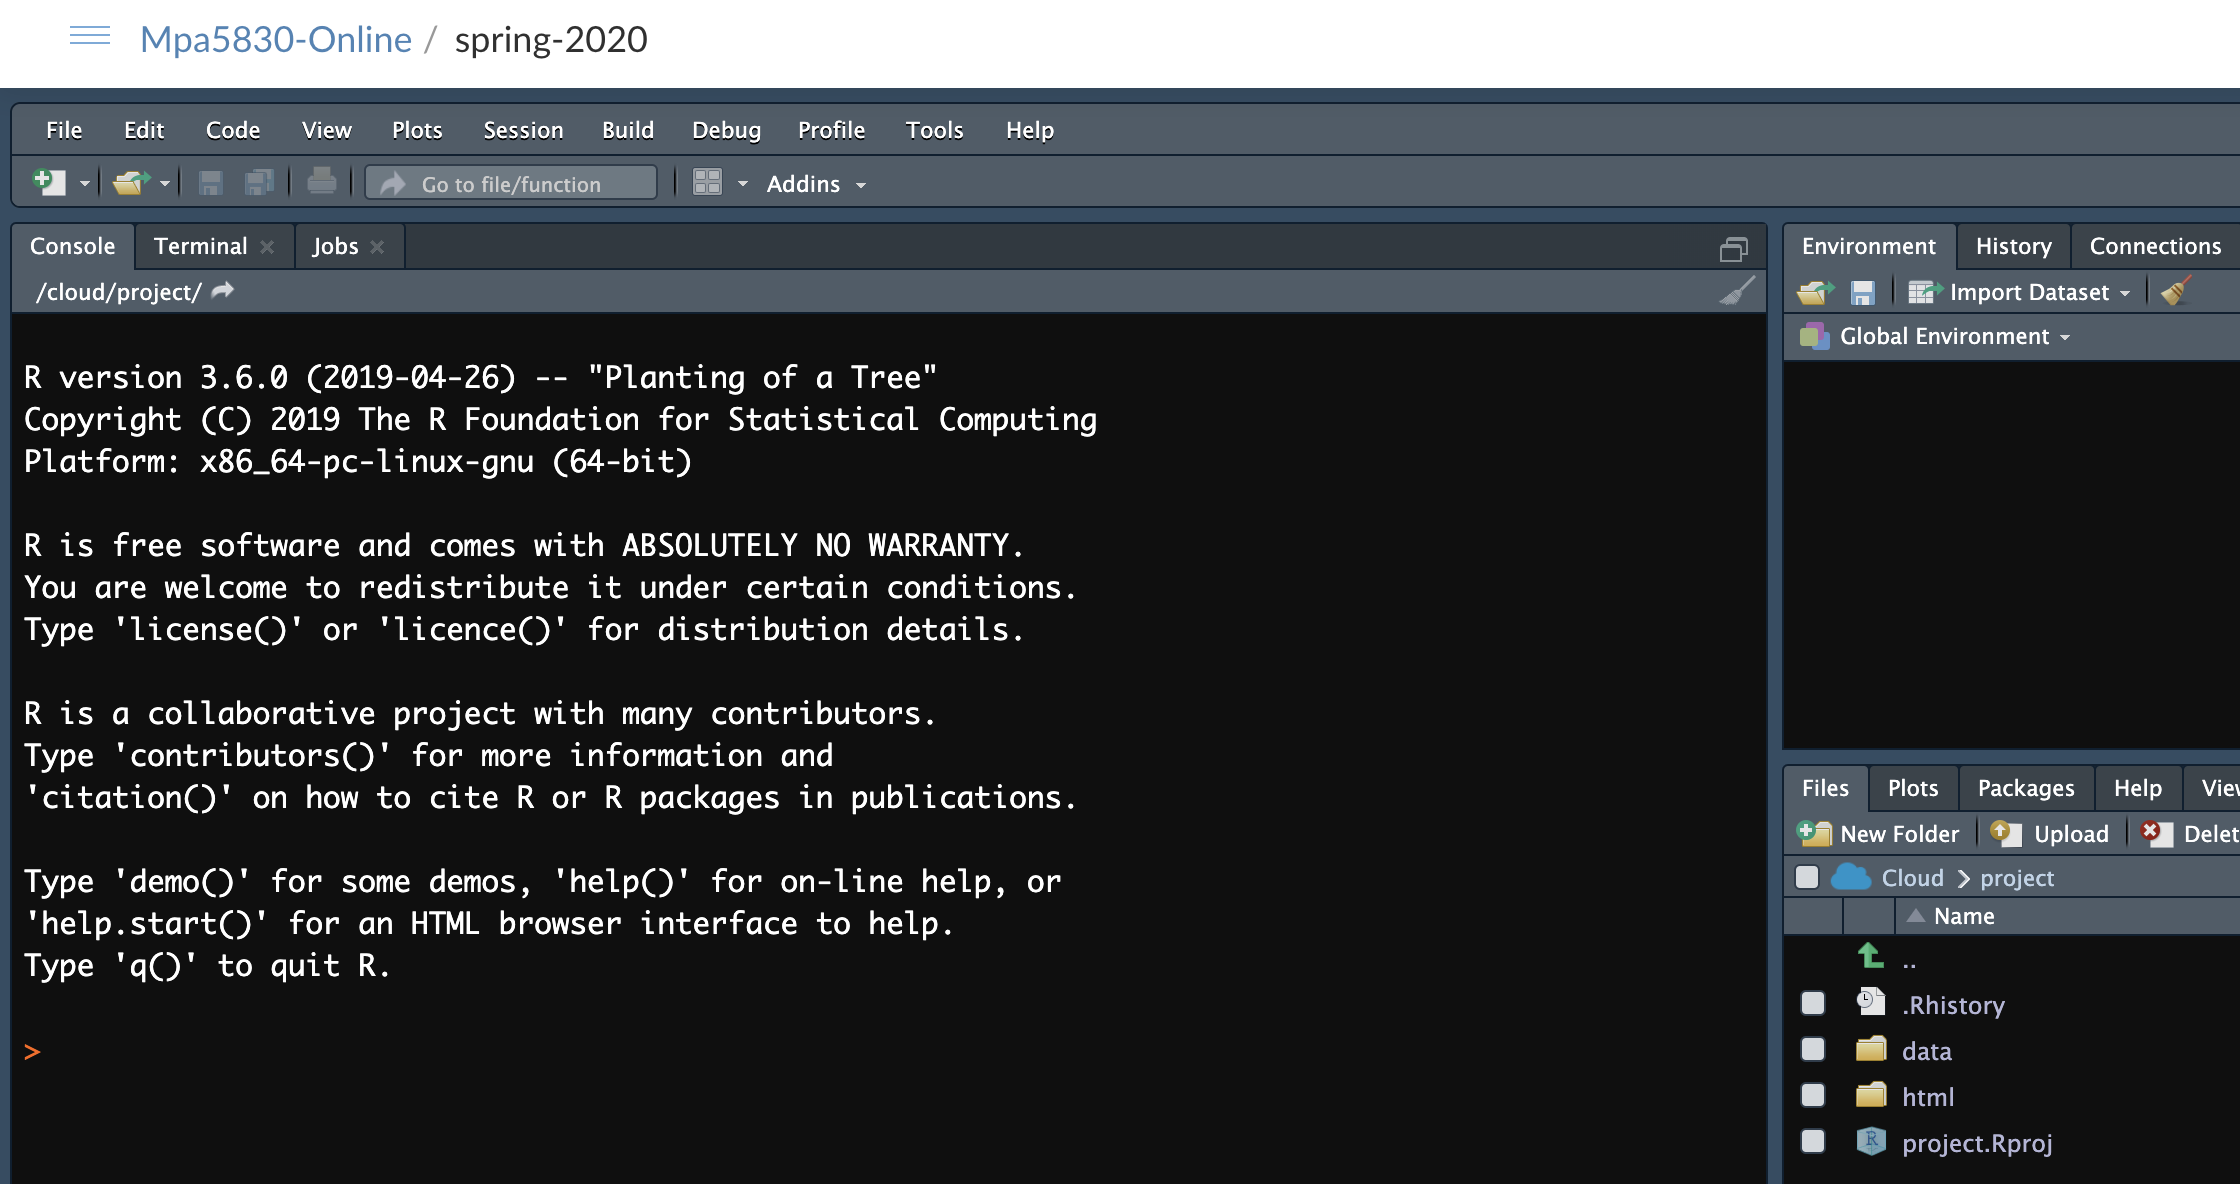Screen dimensions: 2240x1184
Task: Click the maximize console pane icon
Action: pyautogui.click(x=1733, y=248)
